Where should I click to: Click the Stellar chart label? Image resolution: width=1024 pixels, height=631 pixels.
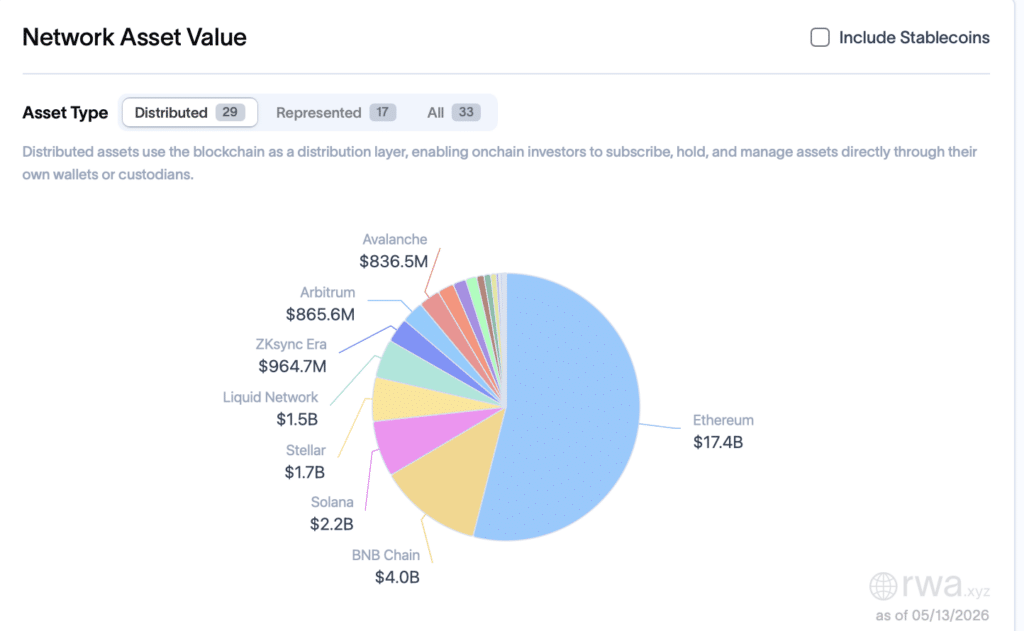pos(306,450)
